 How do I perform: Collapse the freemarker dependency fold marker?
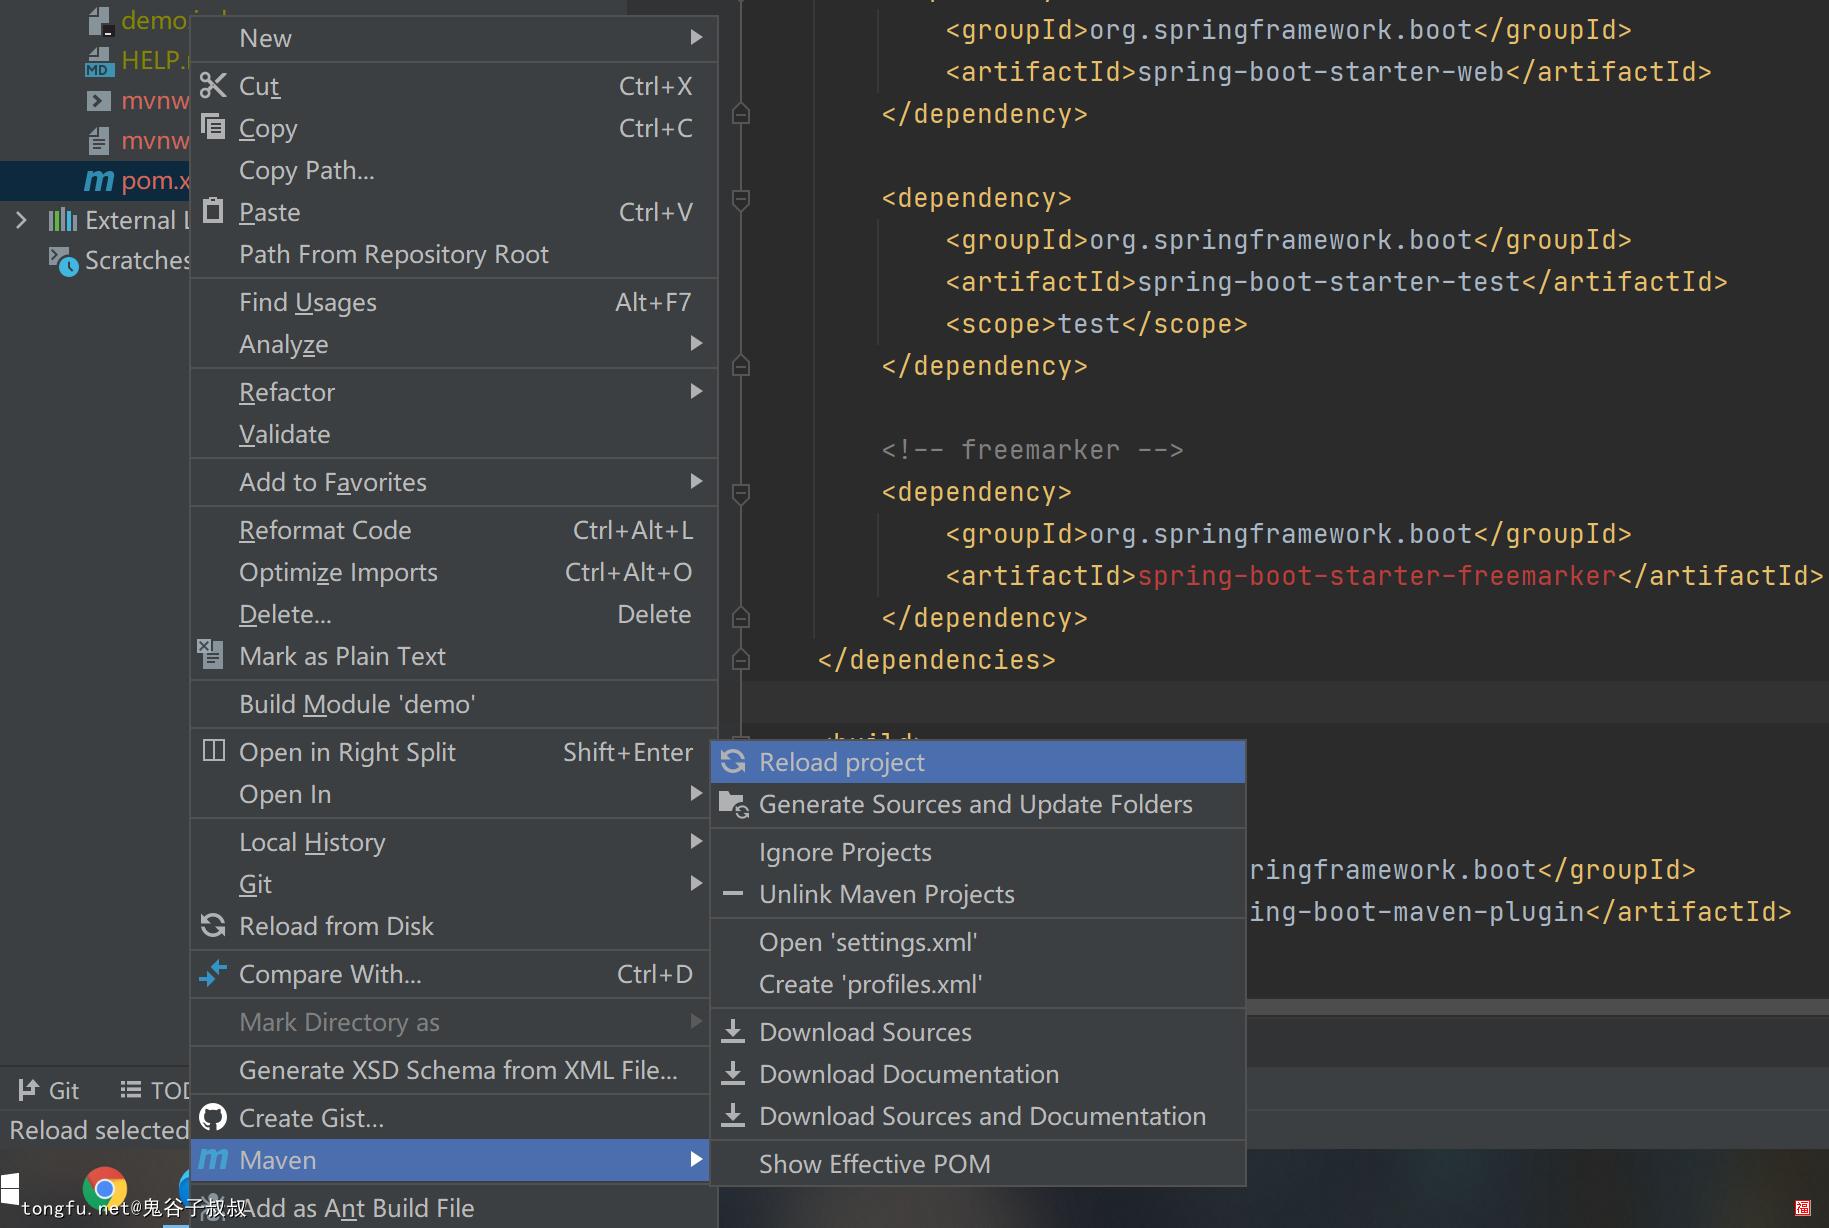(x=741, y=493)
